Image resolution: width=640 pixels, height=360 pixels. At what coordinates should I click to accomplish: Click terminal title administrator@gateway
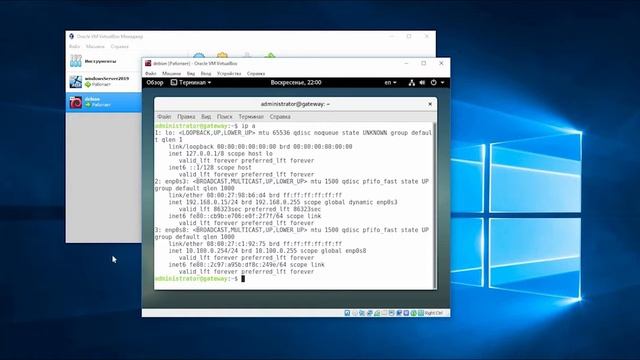point(295,104)
